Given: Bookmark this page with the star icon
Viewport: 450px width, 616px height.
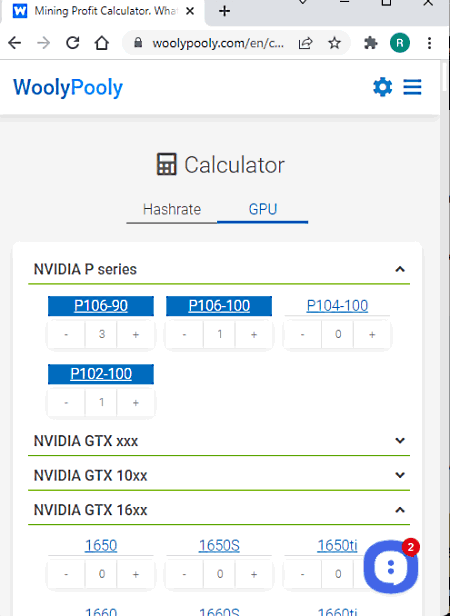Looking at the screenshot, I should (x=334, y=43).
